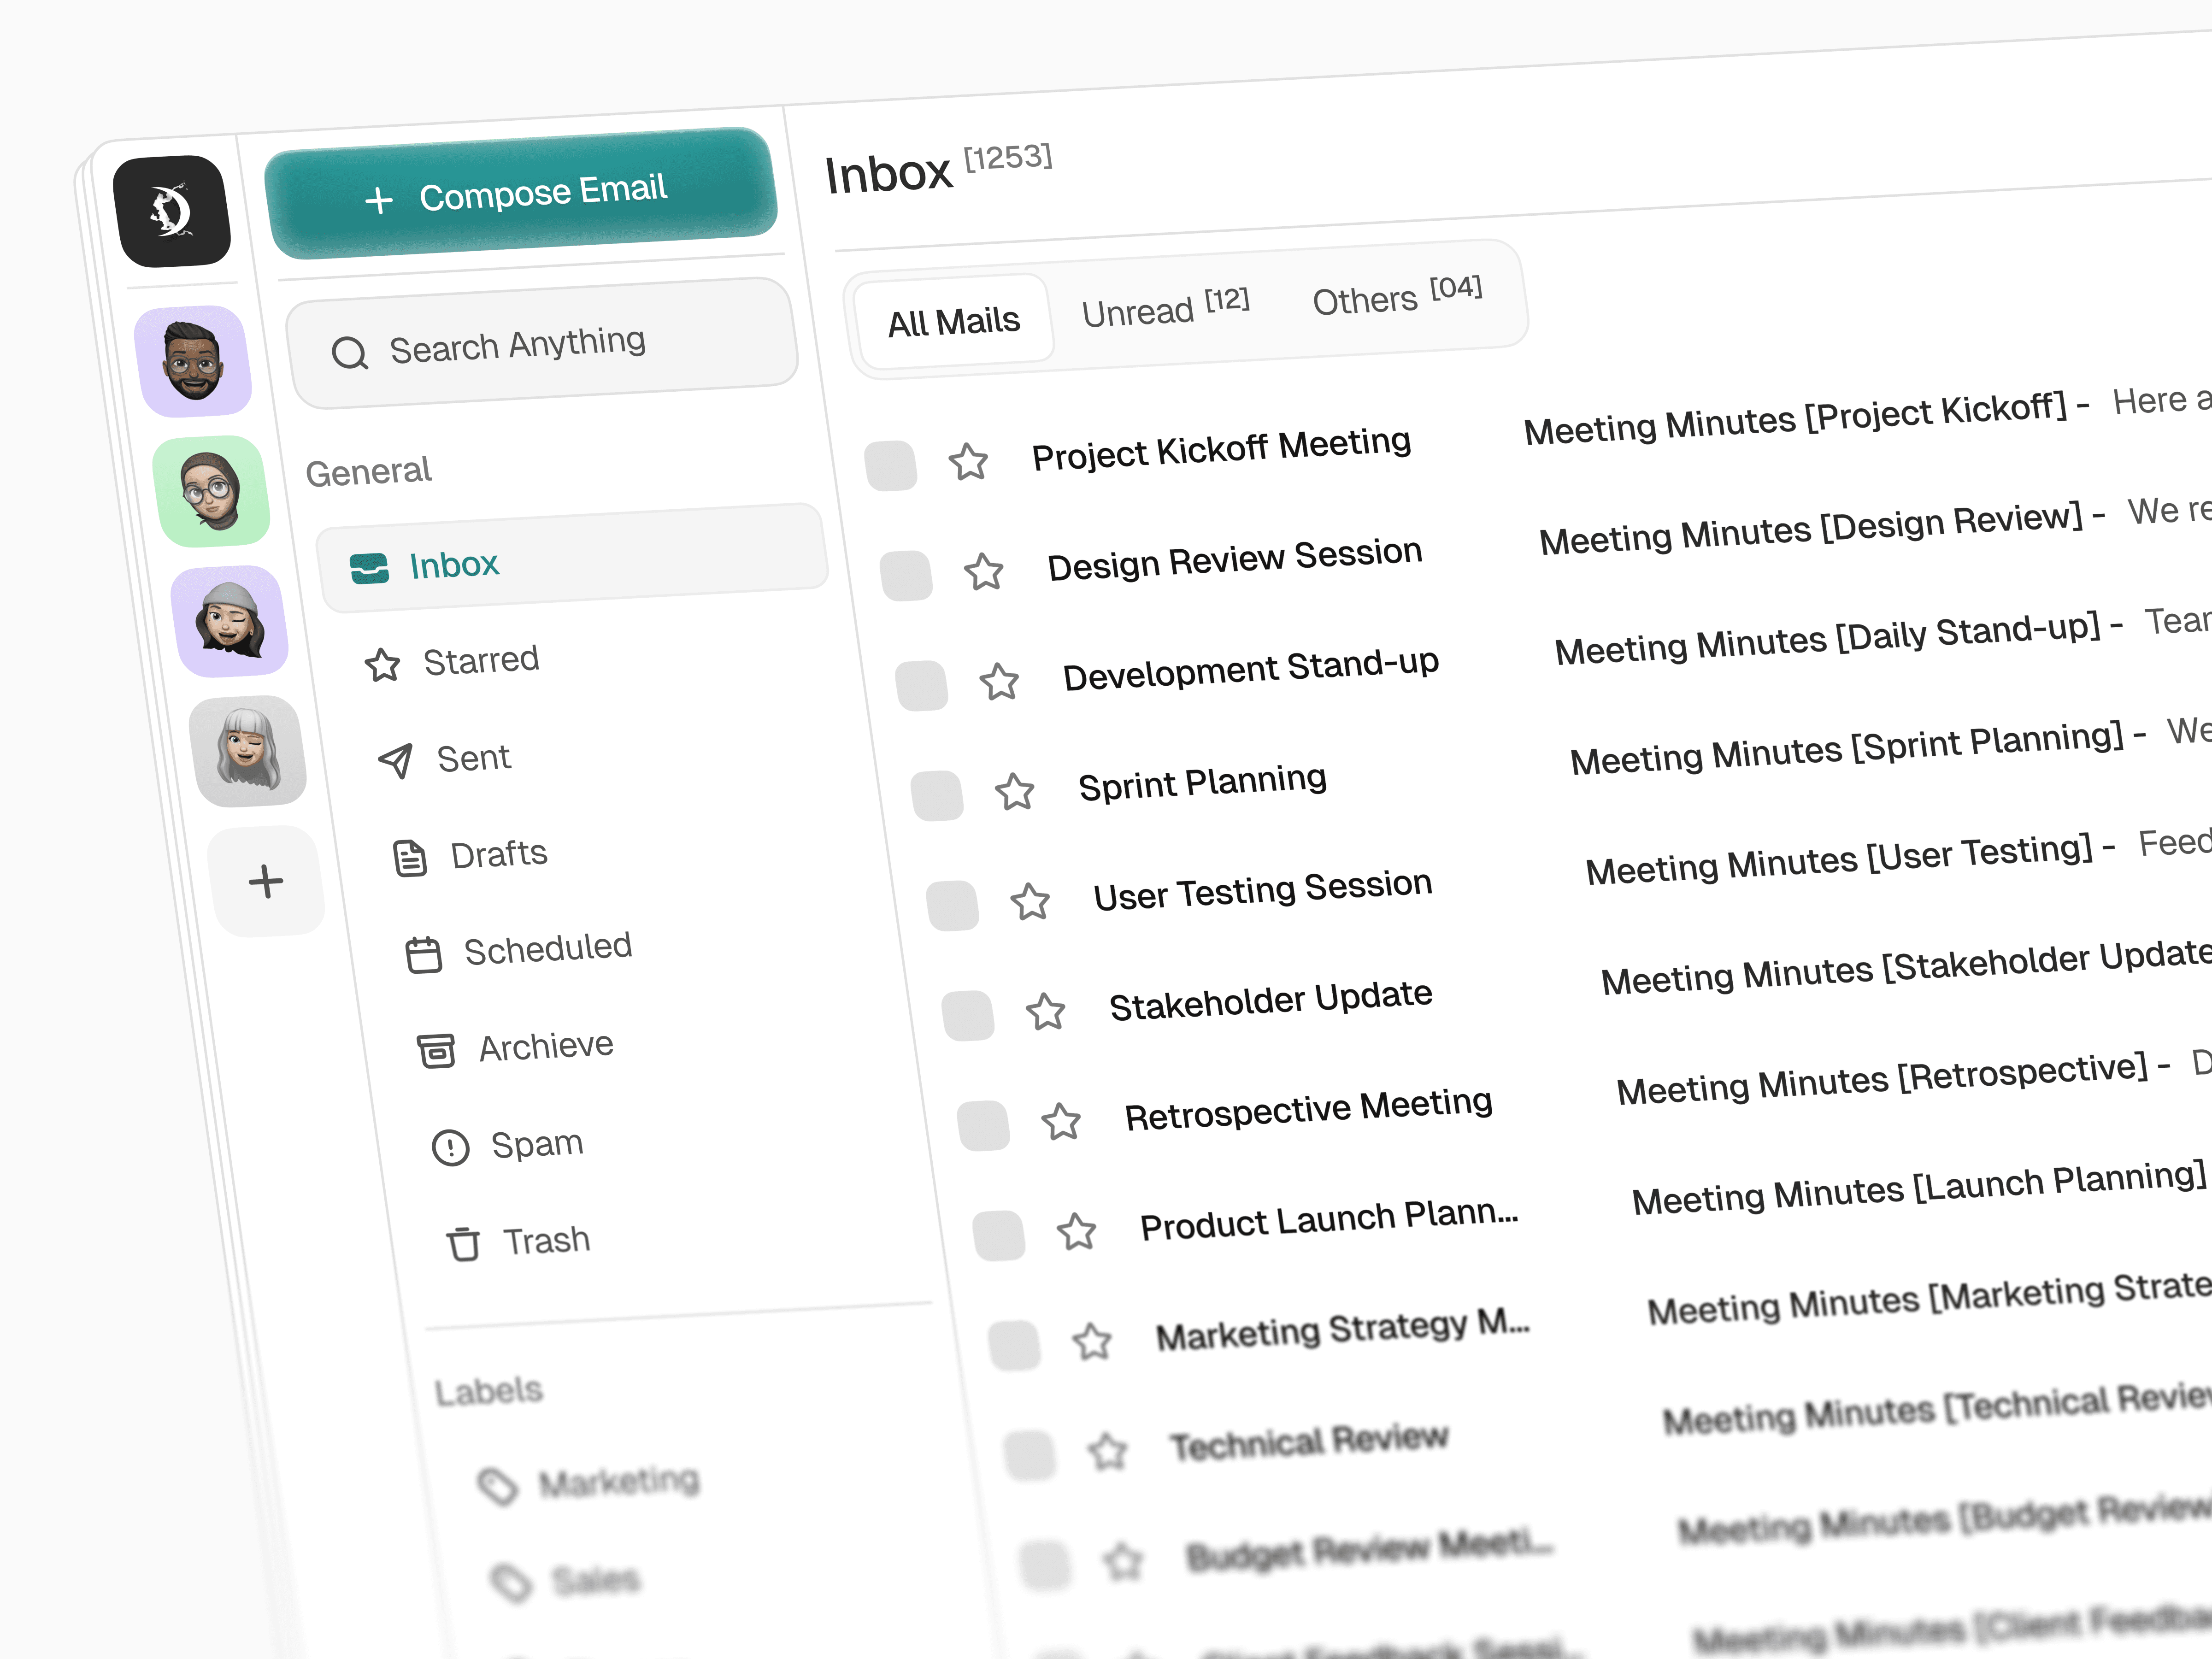Select checkbox next to User Testing Session
Viewport: 2212px width, 1659px height.
pos(952,906)
